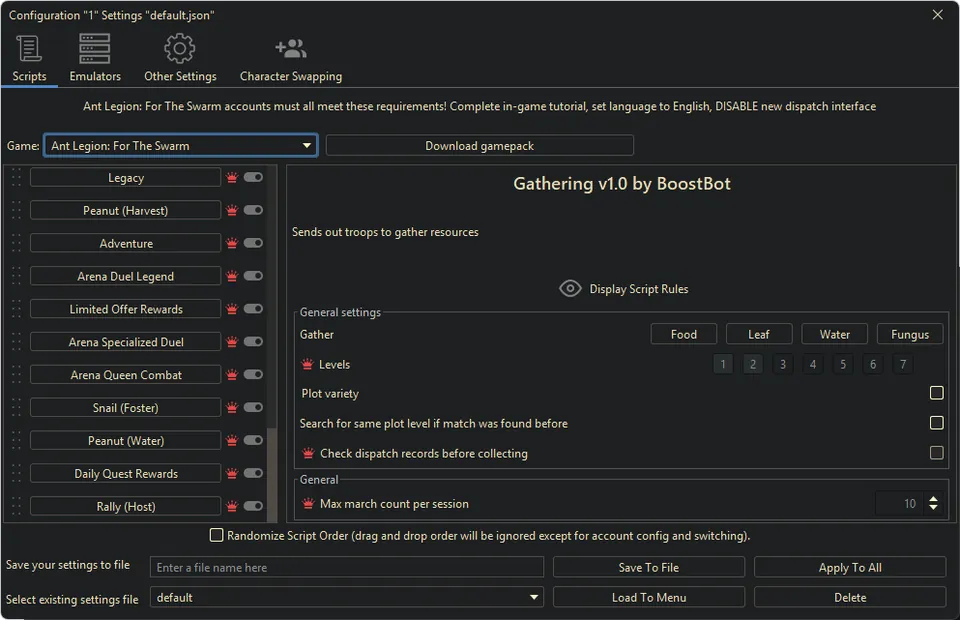
Task: Click the crown icon next to Peanut (Harvest)
Action: coord(232,211)
